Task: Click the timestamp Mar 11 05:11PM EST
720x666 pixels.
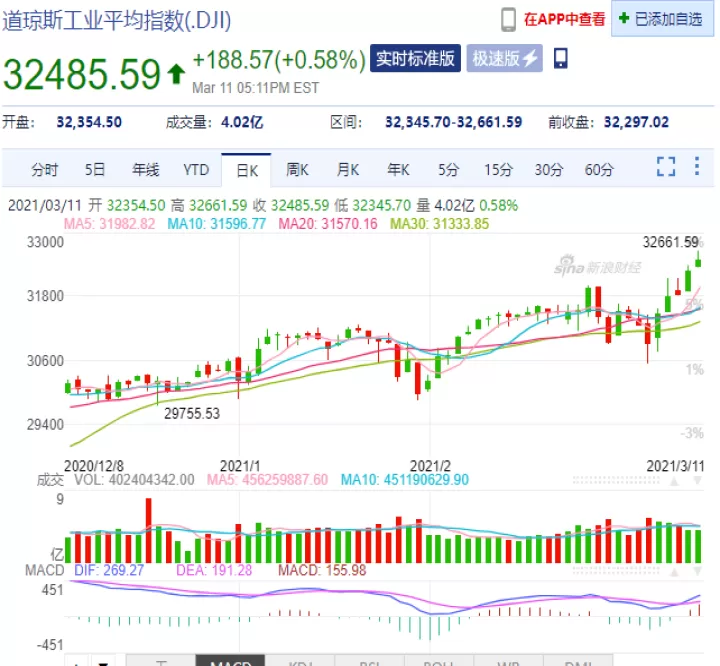Action: coord(255,88)
